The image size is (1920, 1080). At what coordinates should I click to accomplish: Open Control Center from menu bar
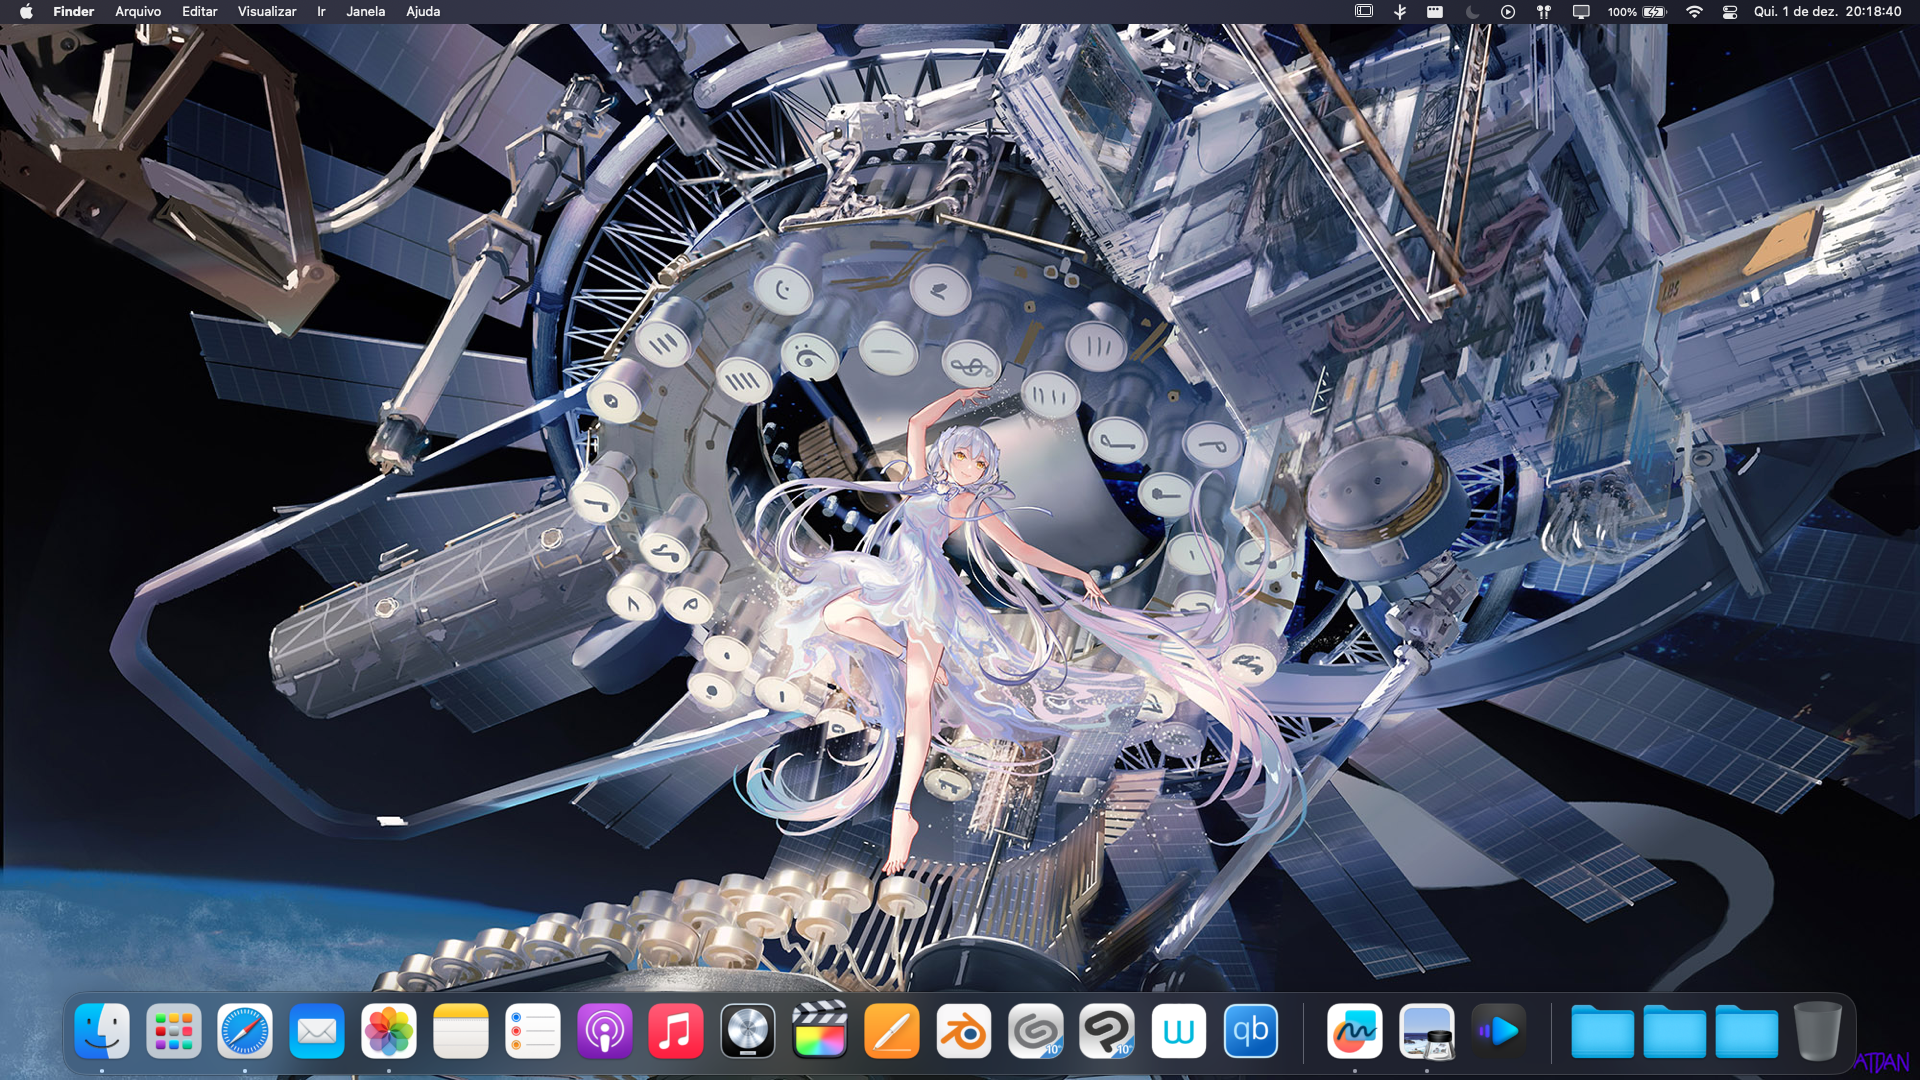(x=1730, y=12)
